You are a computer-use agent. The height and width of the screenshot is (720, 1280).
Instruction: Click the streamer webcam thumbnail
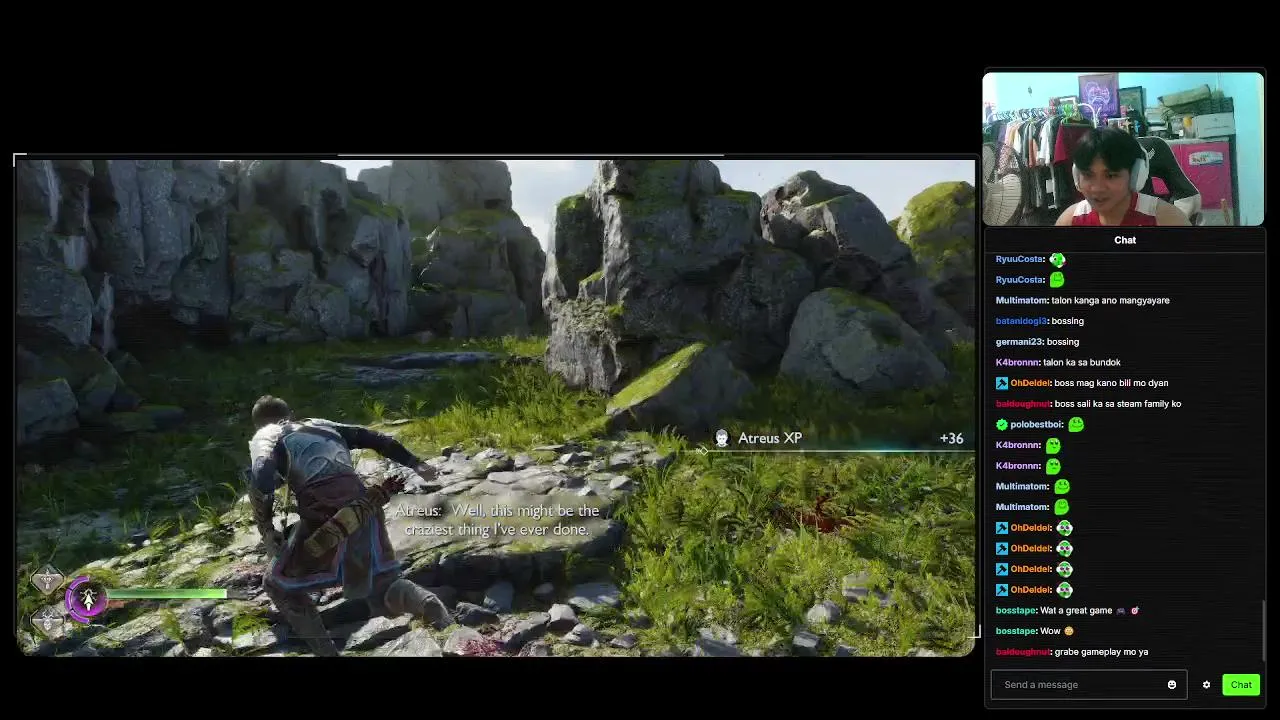1123,149
